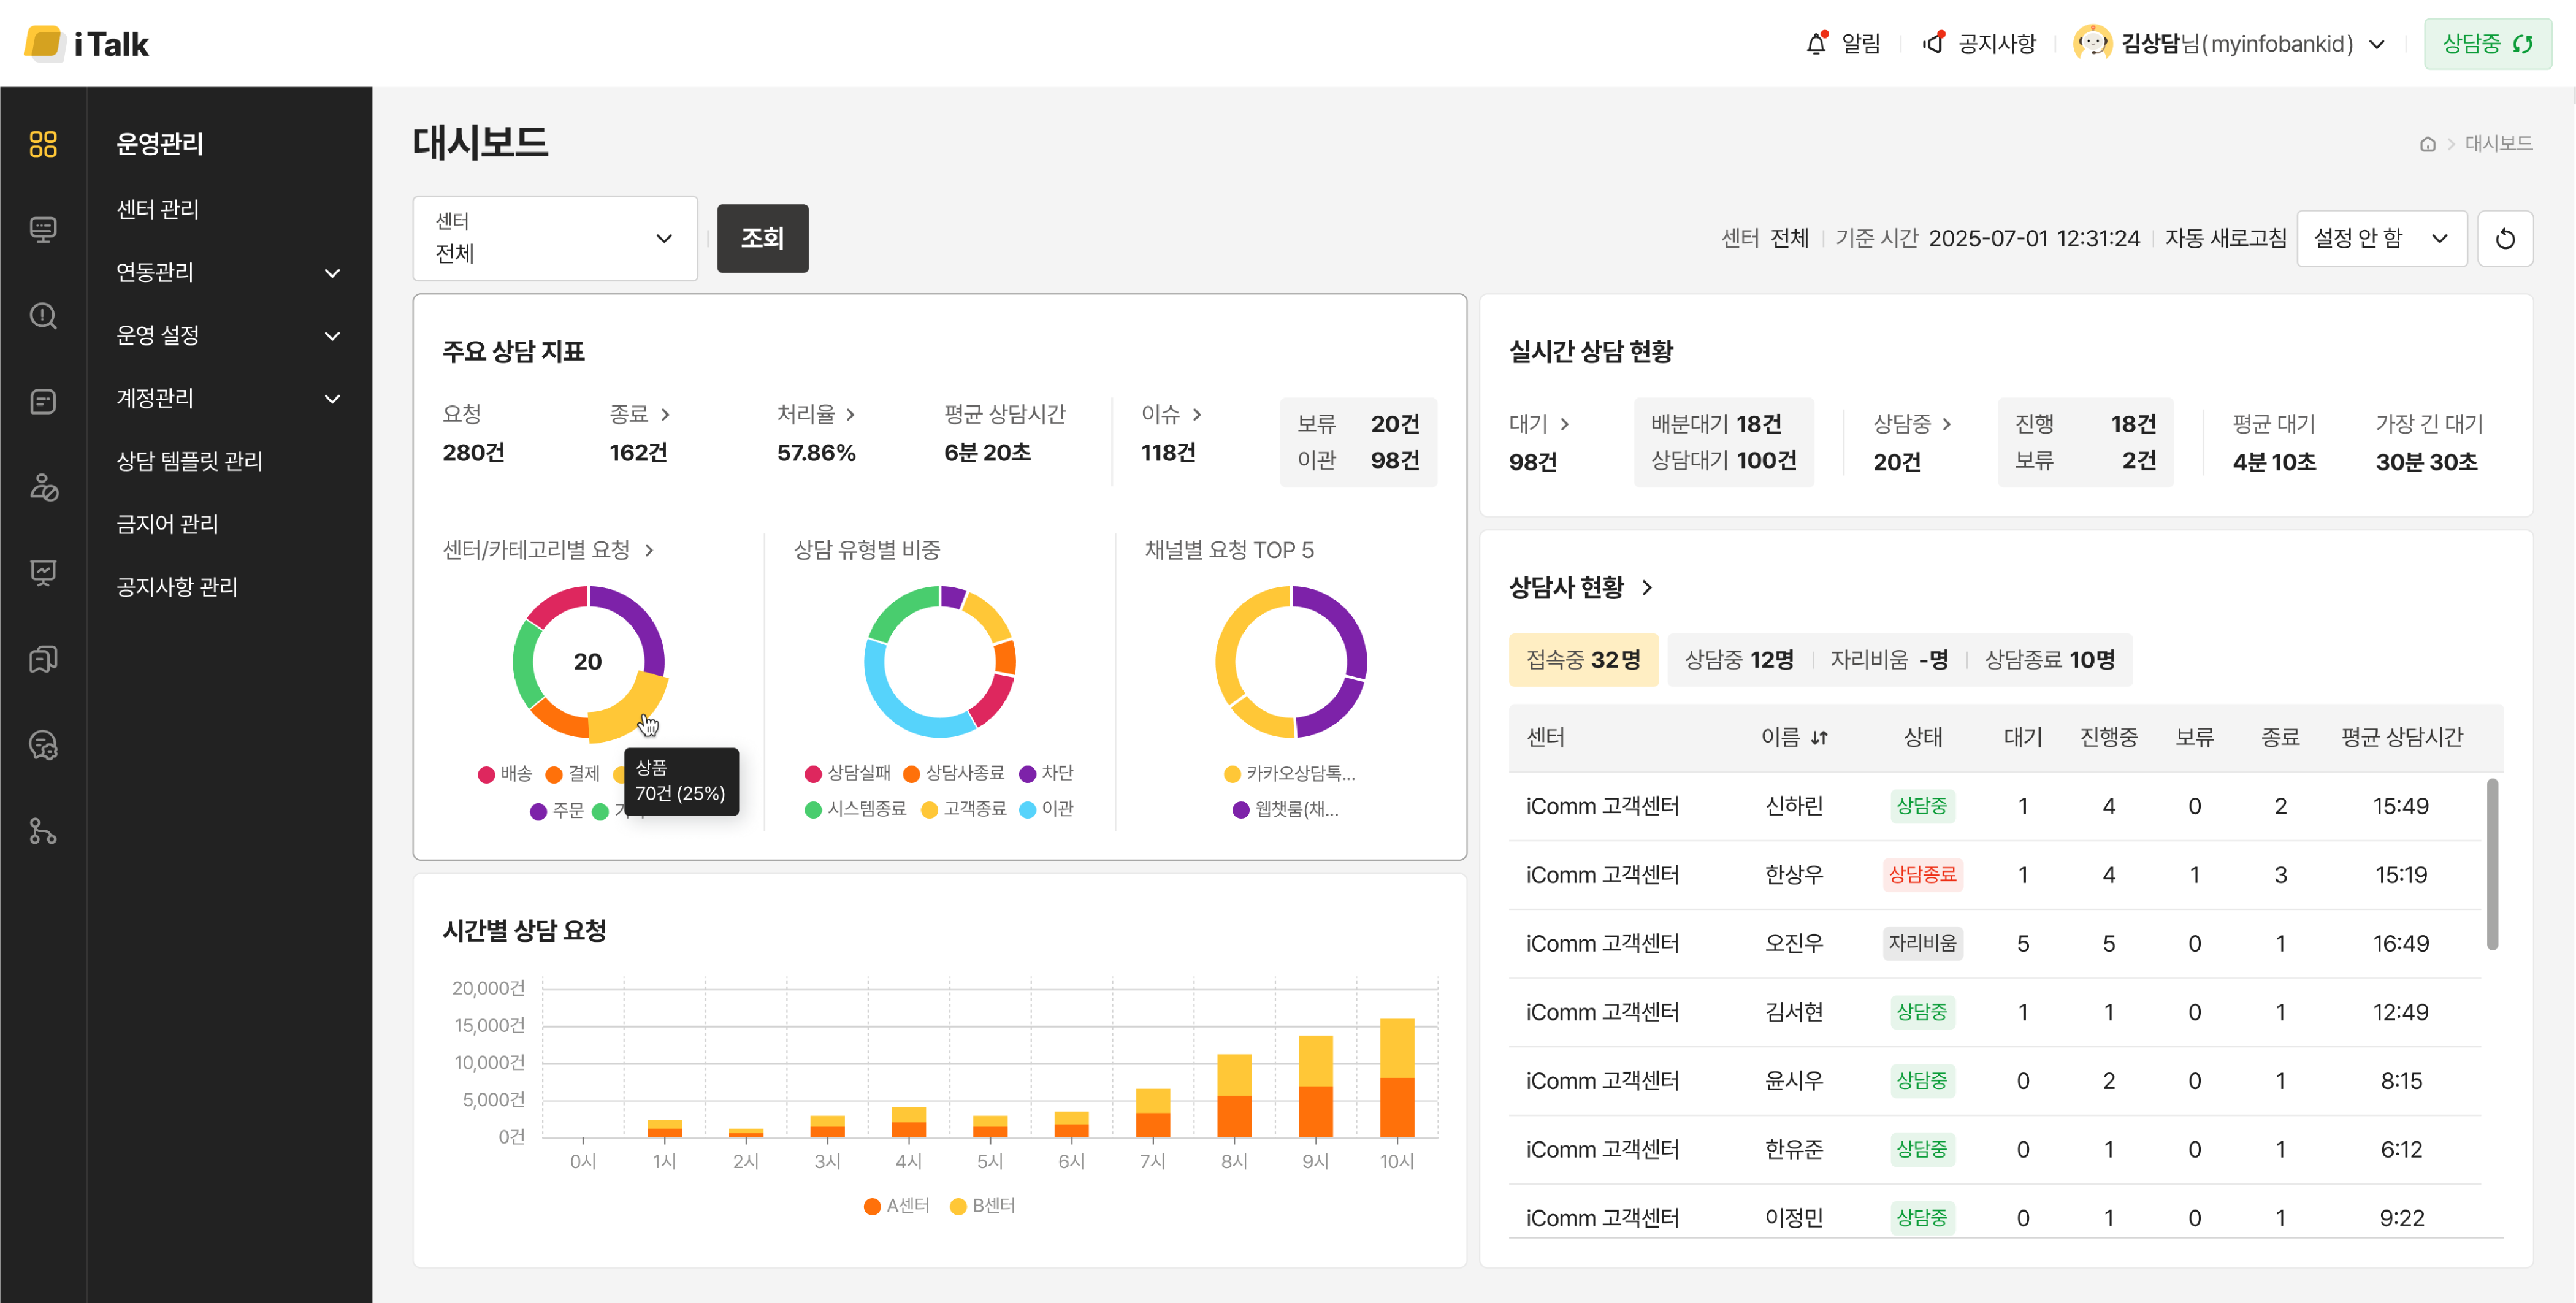
Task: Click the home breadcrumb icon
Action: (2427, 144)
